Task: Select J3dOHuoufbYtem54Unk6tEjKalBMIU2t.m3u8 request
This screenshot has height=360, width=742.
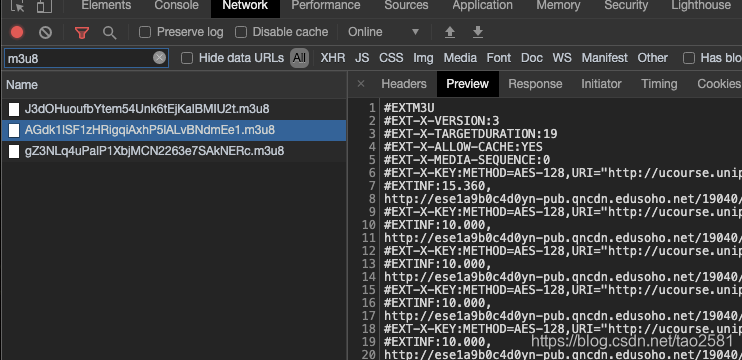Action: coord(173,109)
